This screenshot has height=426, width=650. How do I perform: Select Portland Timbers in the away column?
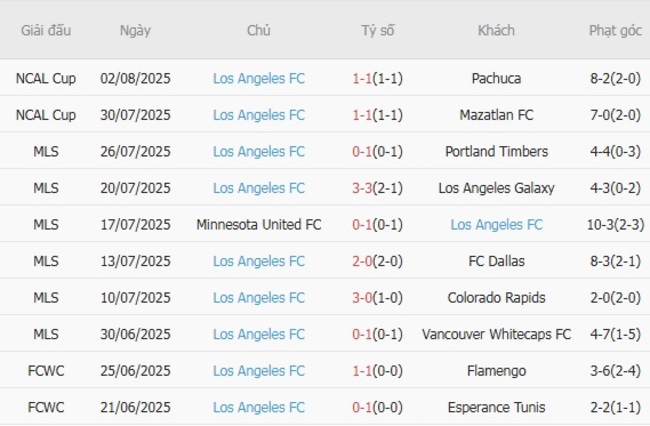coord(496,152)
